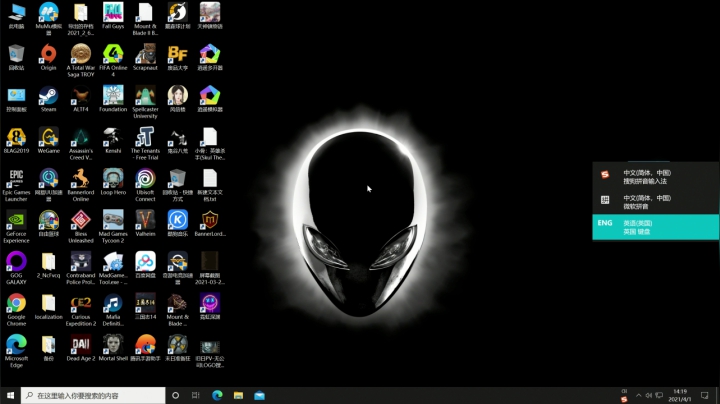Open the Mail app on taskbar
The width and height of the screenshot is (720, 404).
259,395
